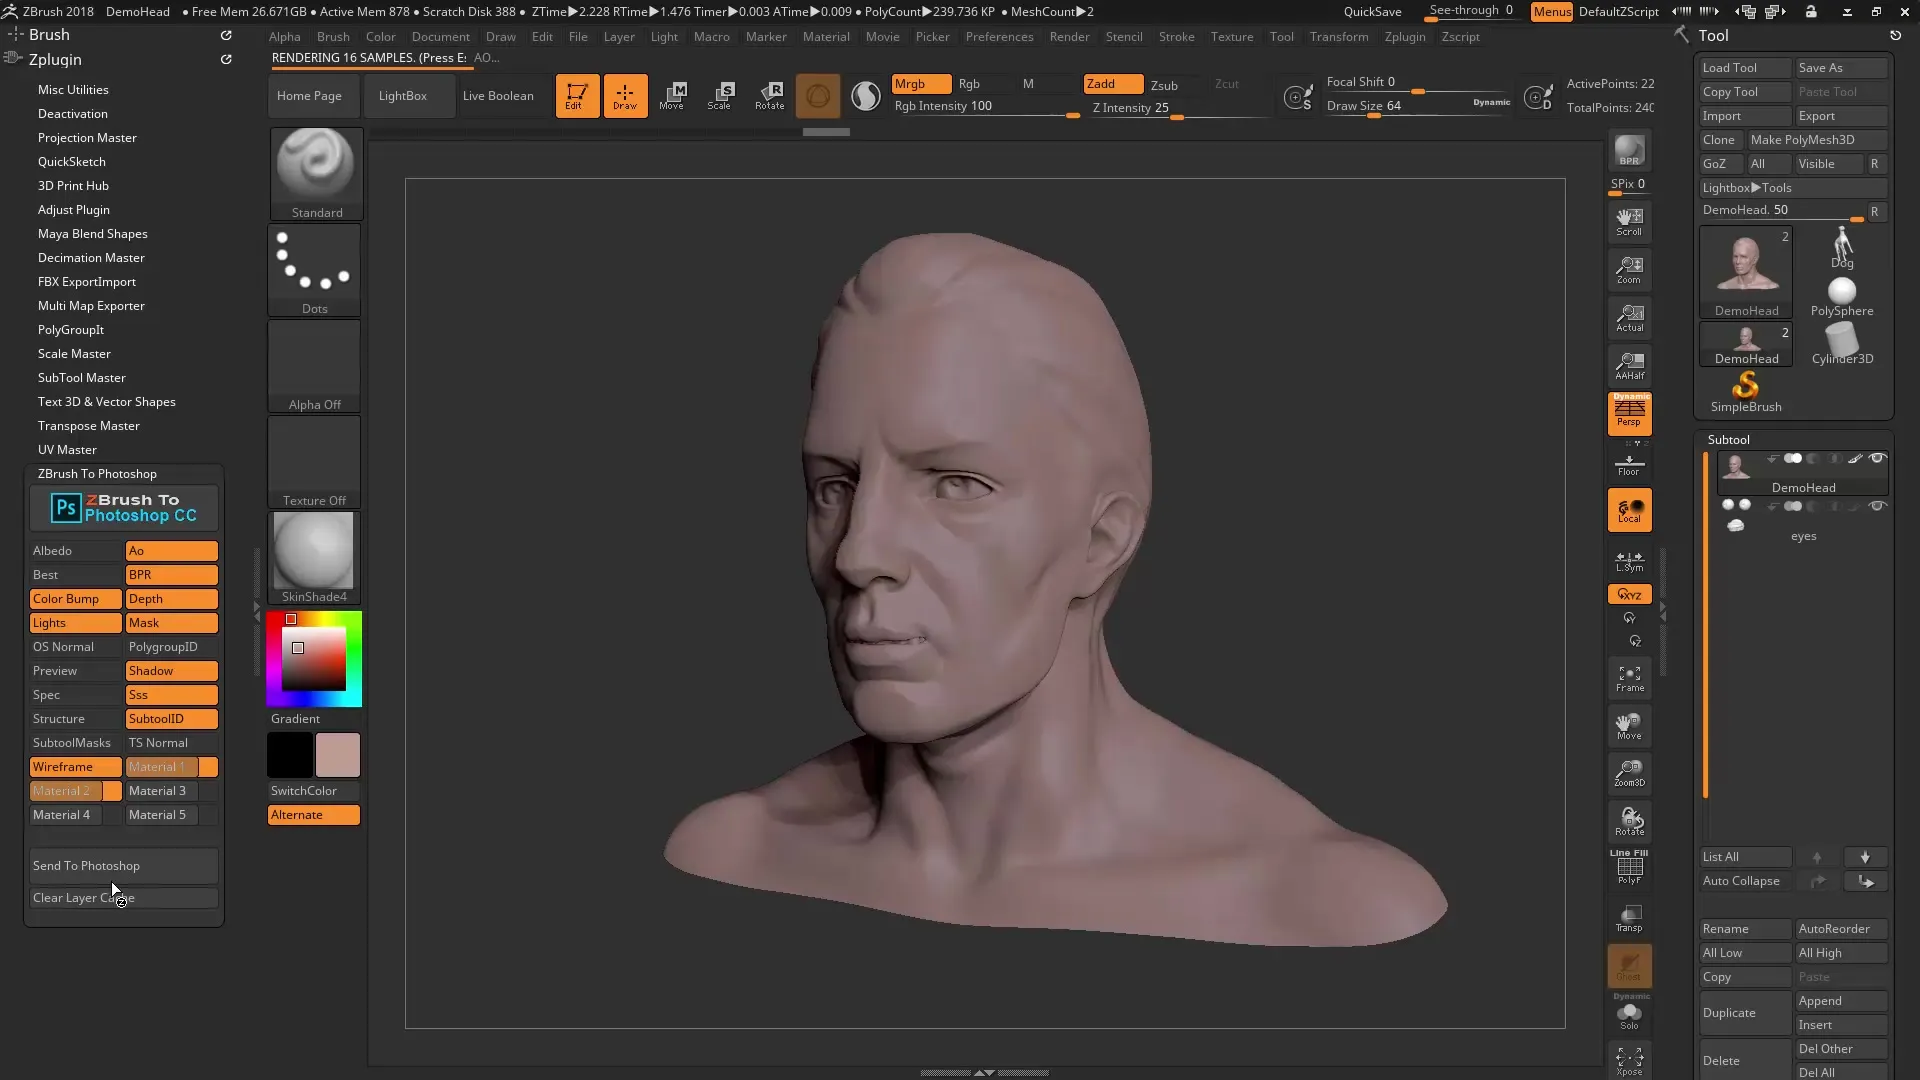Click the AAHalf icon
The width and height of the screenshot is (1920, 1080).
1629,365
